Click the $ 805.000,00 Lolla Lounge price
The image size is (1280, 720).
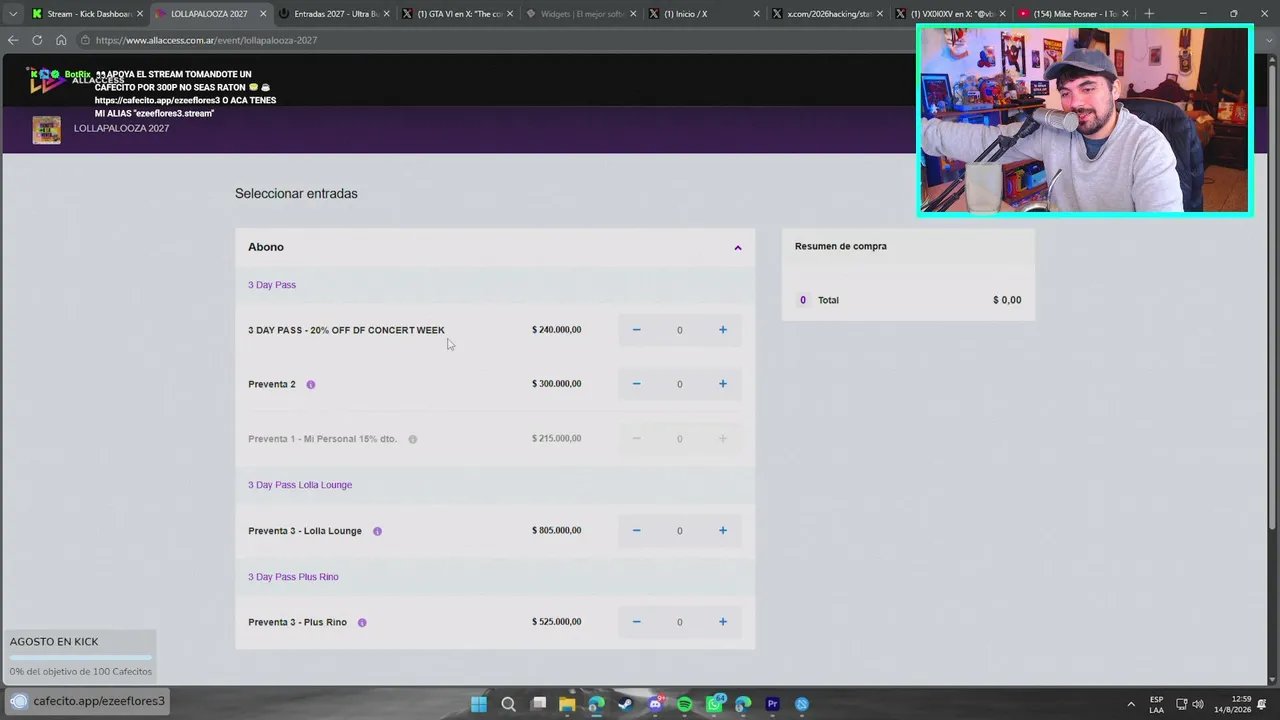click(x=556, y=531)
